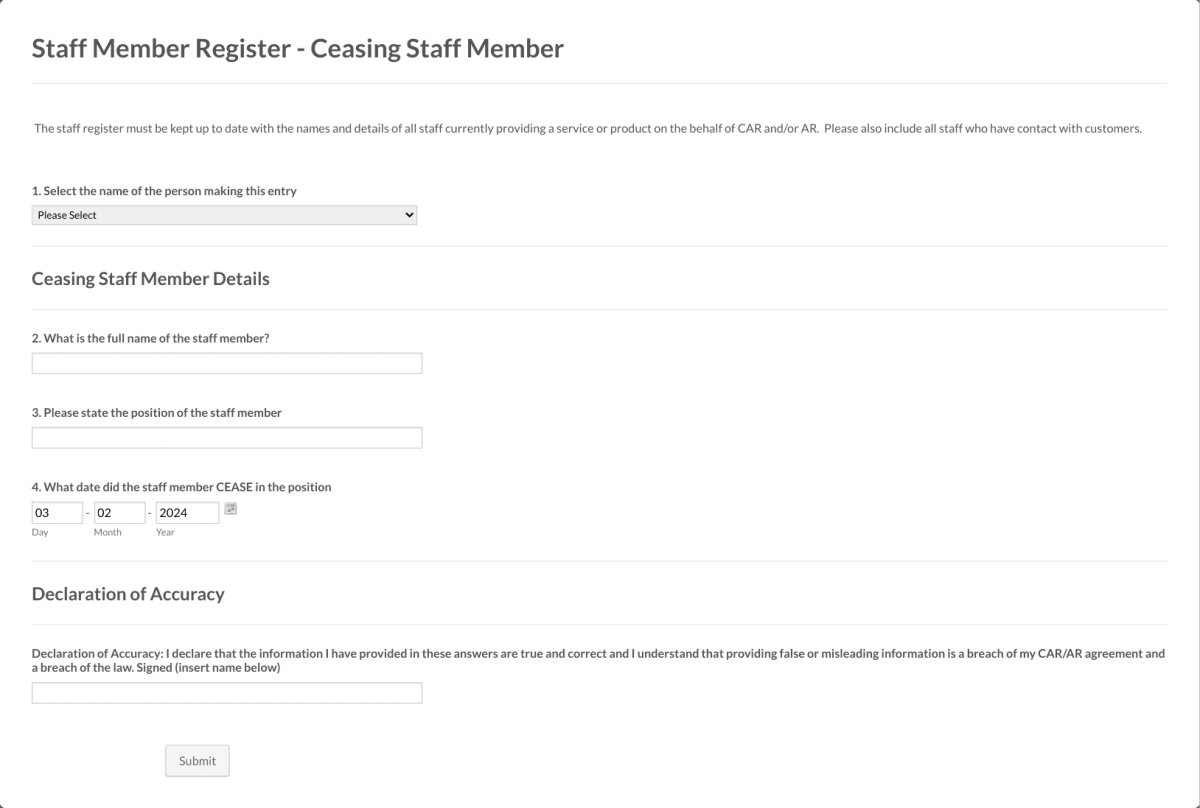Click the dropdown arrow on question 1
This screenshot has height=808, width=1200.
(x=408, y=214)
